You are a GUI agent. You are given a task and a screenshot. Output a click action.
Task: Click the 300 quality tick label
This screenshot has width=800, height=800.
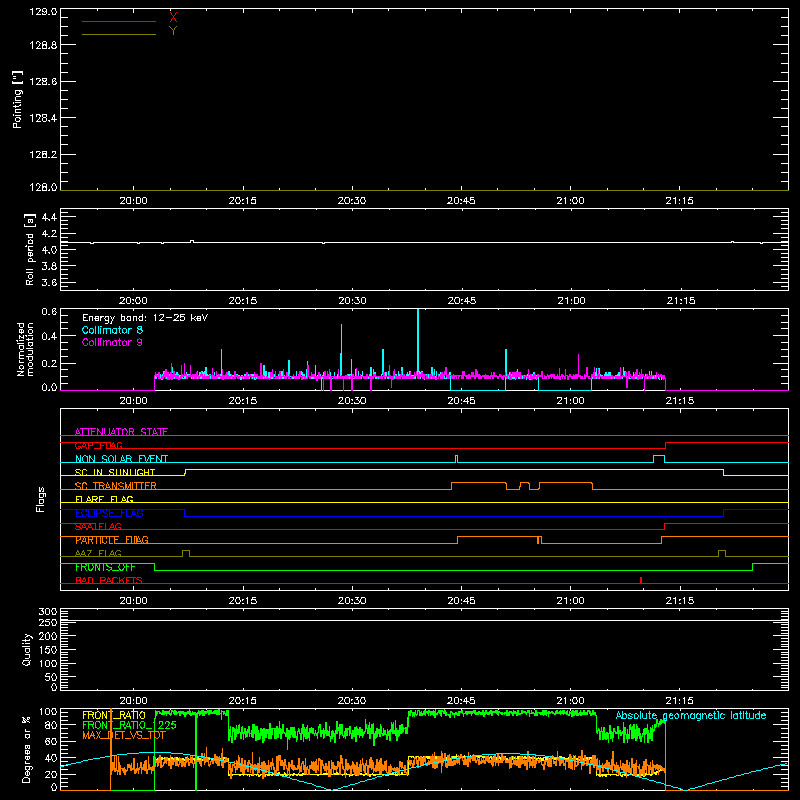point(47,612)
